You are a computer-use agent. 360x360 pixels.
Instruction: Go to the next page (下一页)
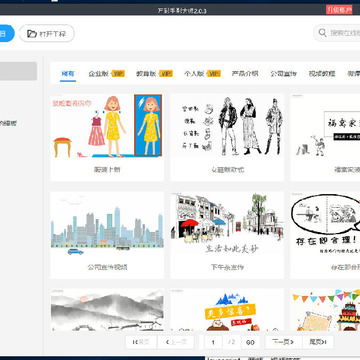click(283, 342)
